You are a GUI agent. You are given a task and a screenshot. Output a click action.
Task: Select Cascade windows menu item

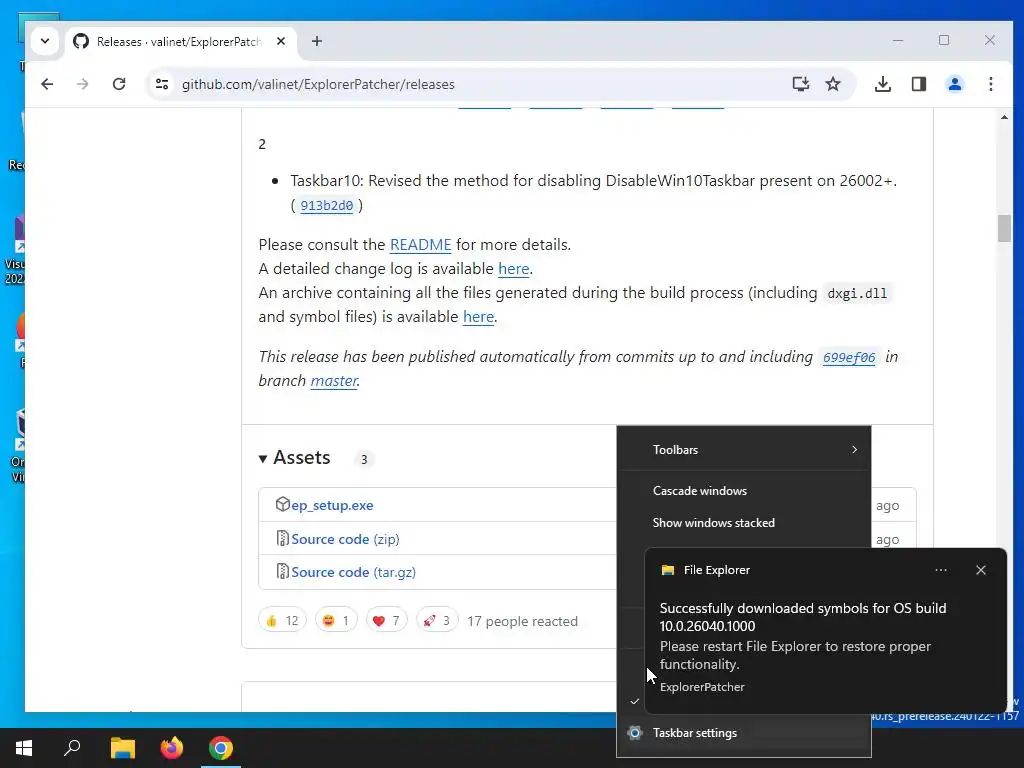pos(744,491)
